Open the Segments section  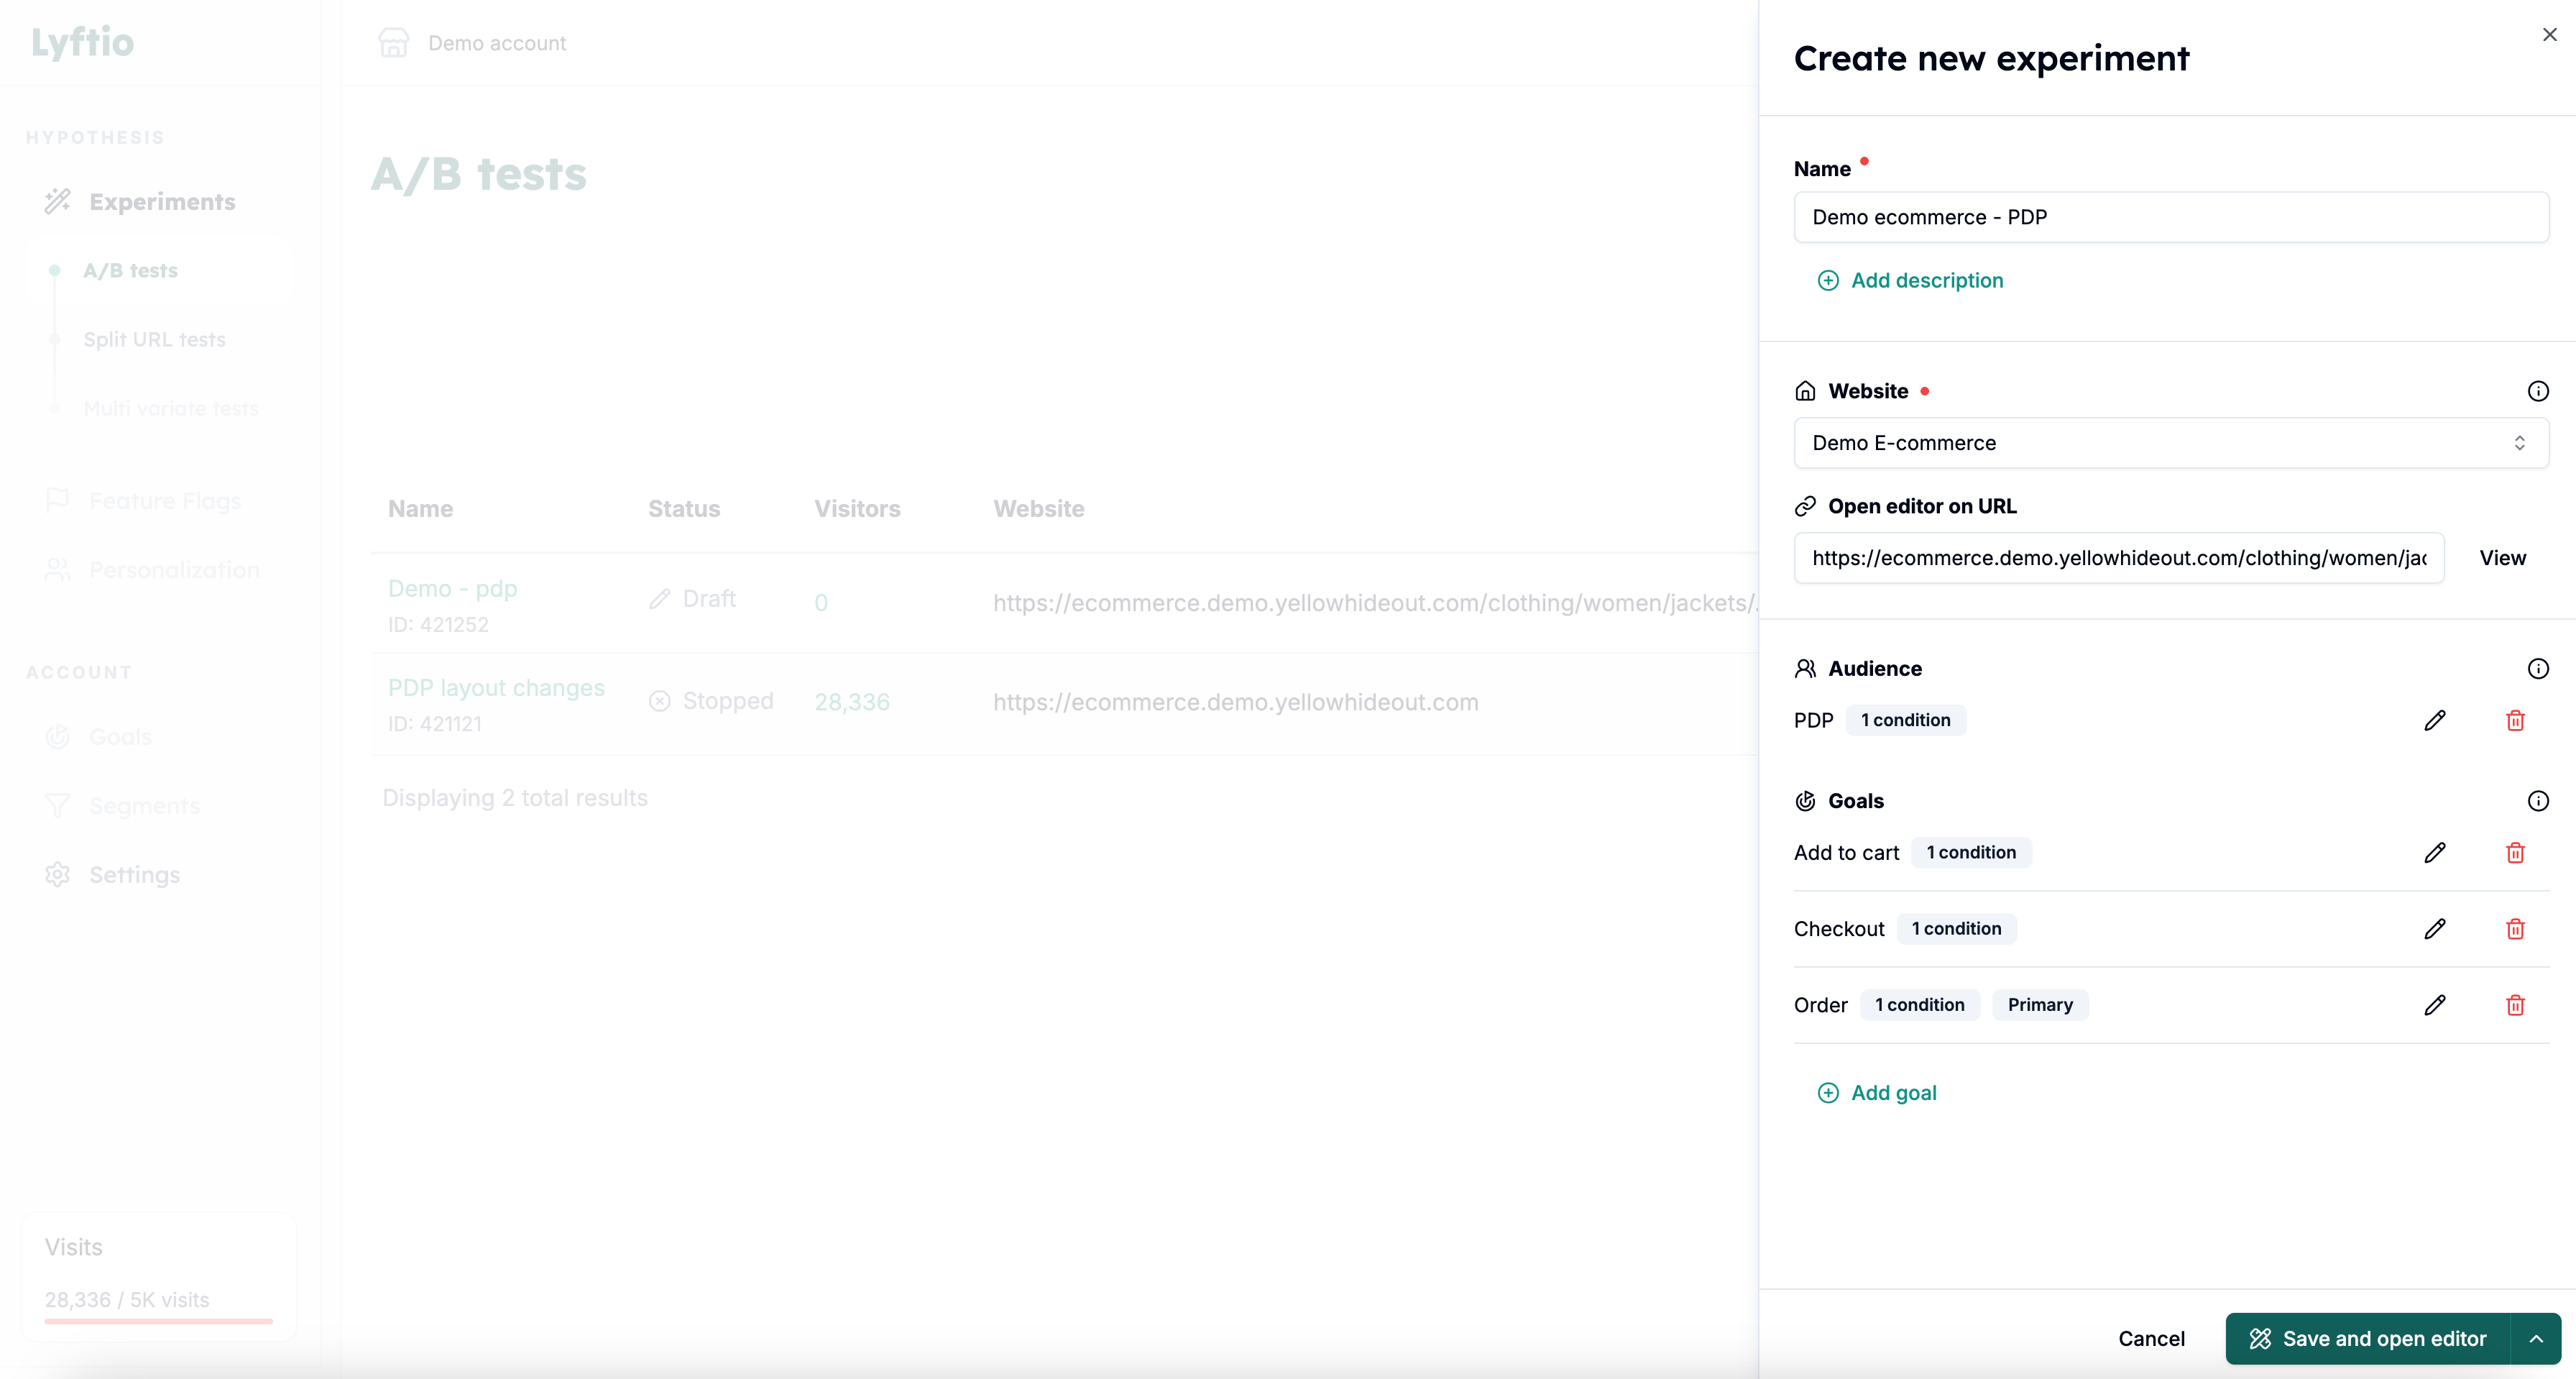[x=144, y=805]
